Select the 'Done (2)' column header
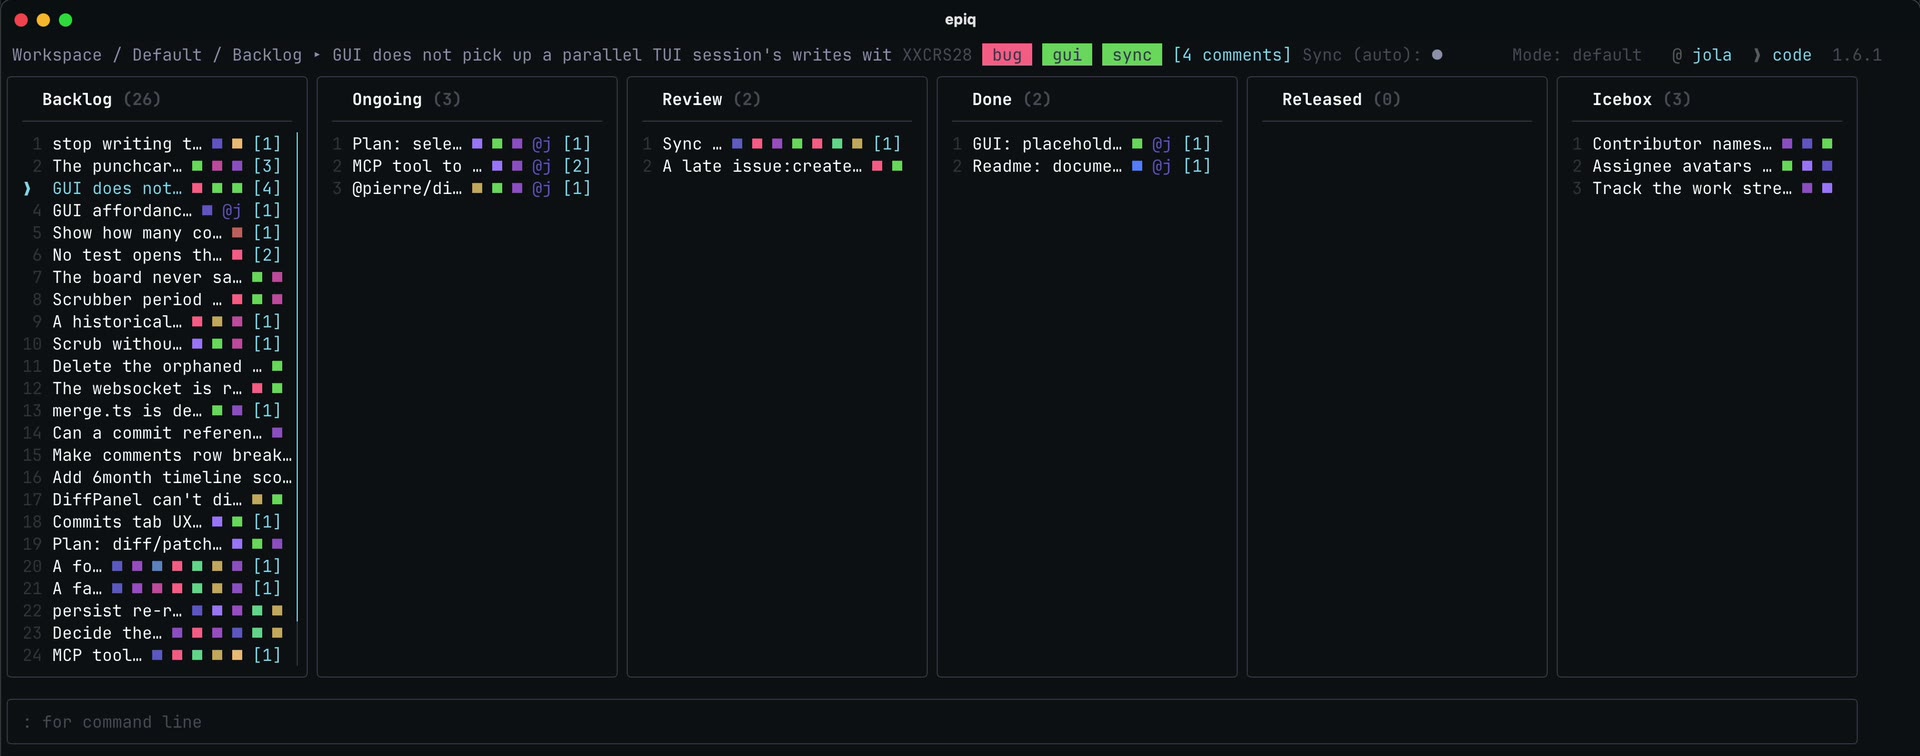The height and width of the screenshot is (756, 1920). pos(1011,99)
